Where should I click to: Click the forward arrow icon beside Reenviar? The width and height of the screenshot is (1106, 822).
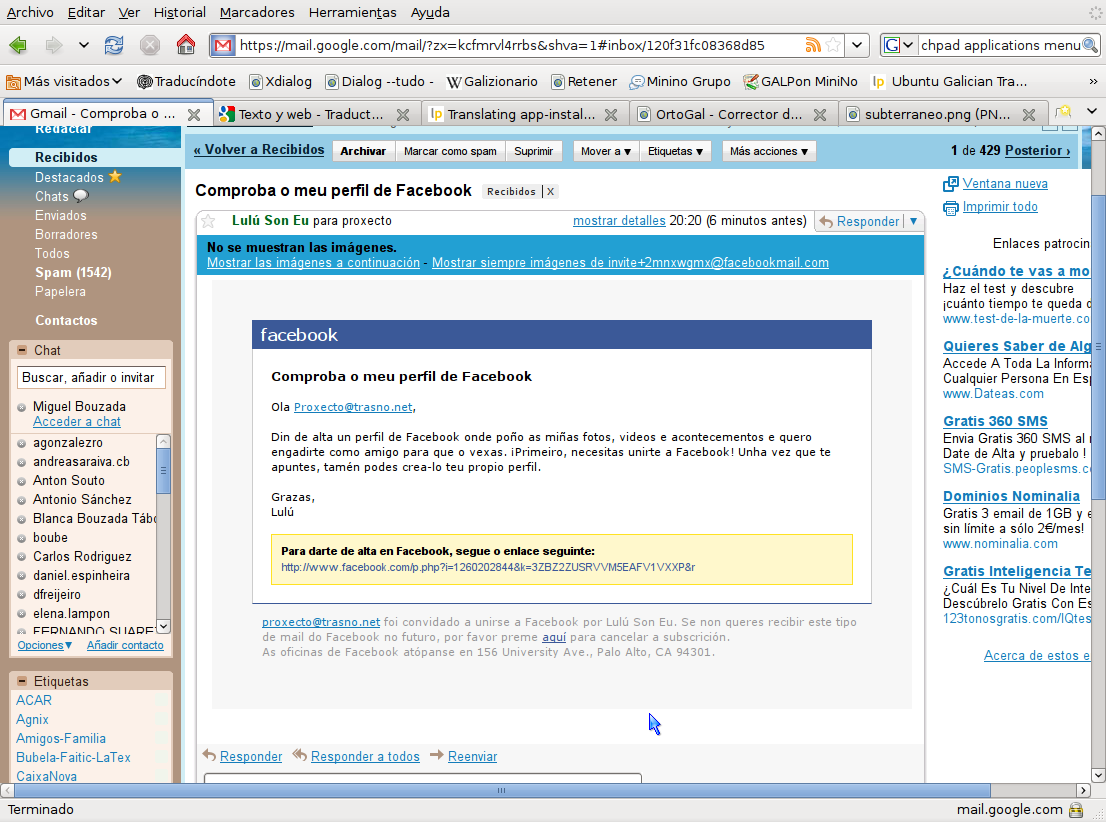tap(437, 755)
